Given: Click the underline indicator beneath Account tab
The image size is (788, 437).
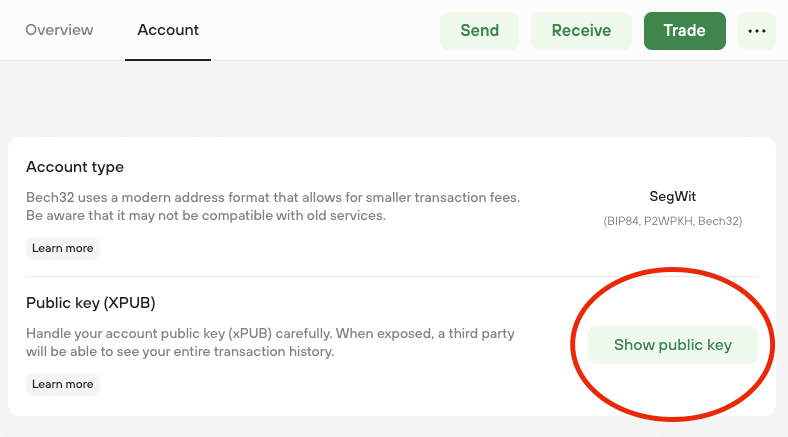Looking at the screenshot, I should click(168, 60).
